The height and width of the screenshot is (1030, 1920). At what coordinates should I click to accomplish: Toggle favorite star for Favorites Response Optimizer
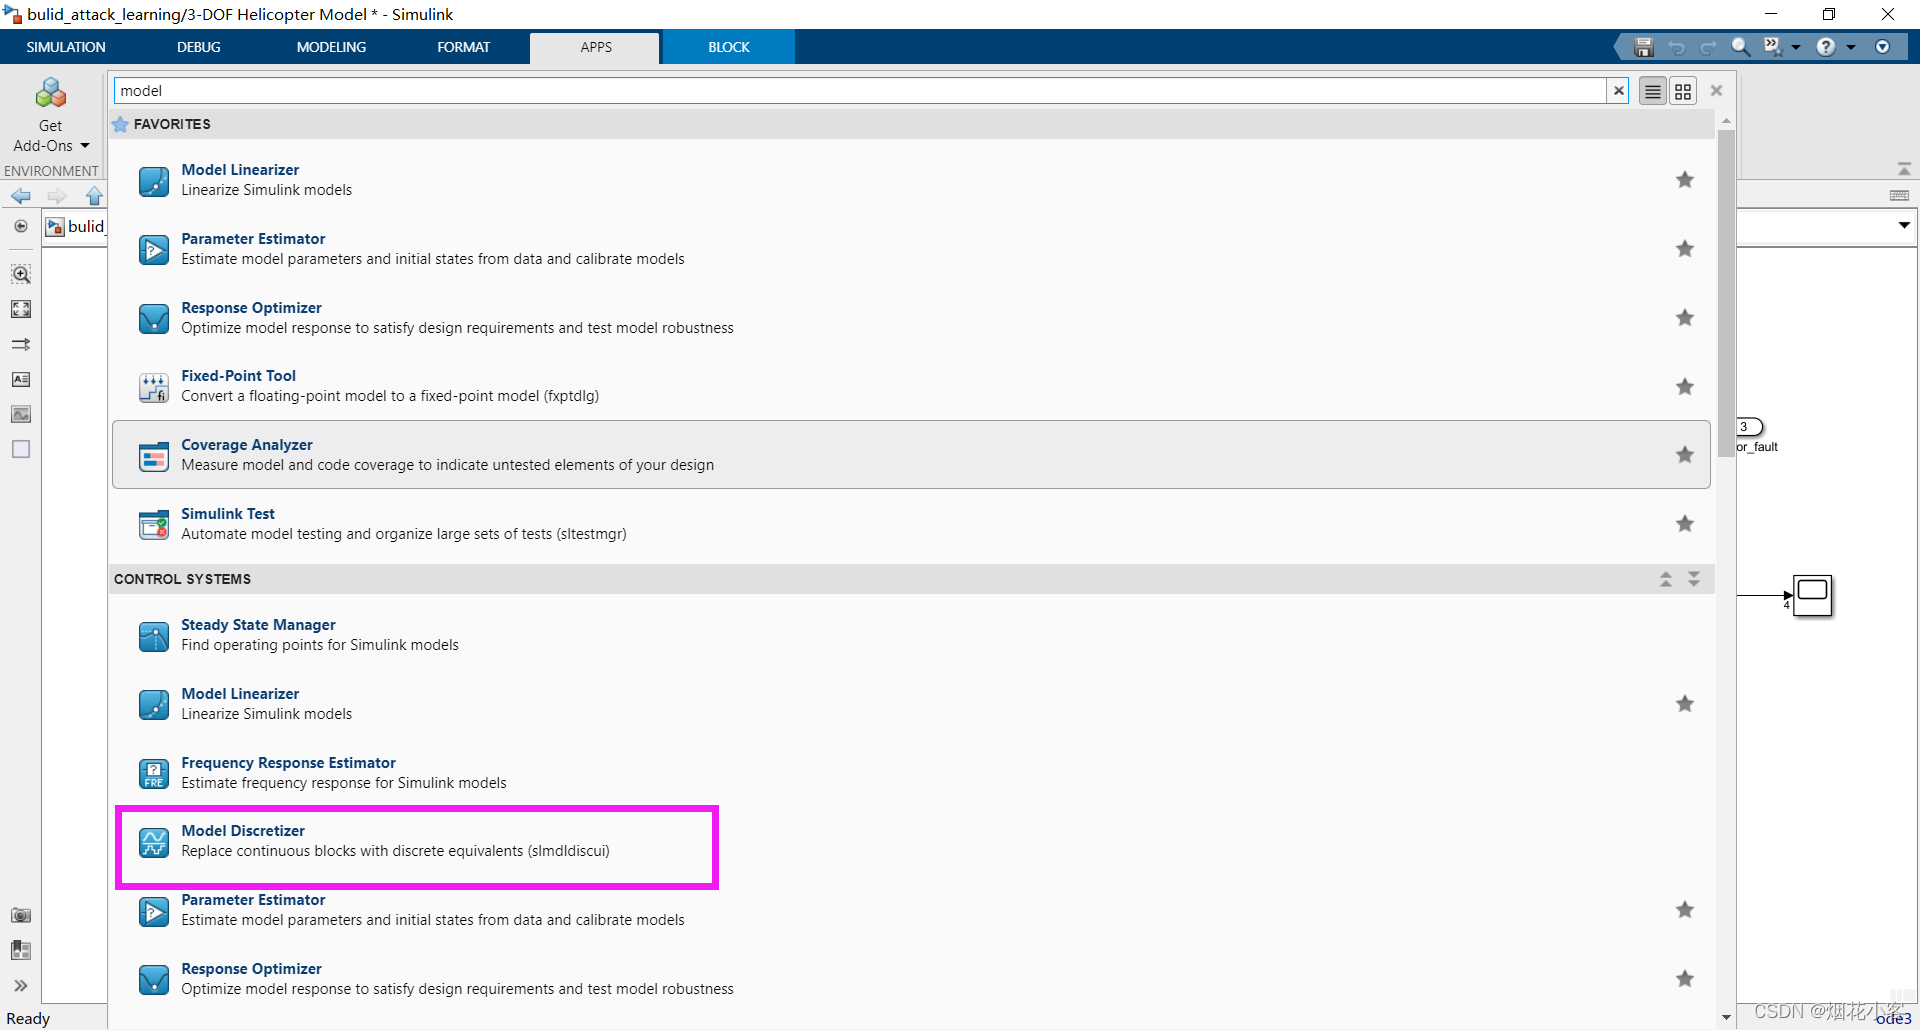click(1685, 318)
